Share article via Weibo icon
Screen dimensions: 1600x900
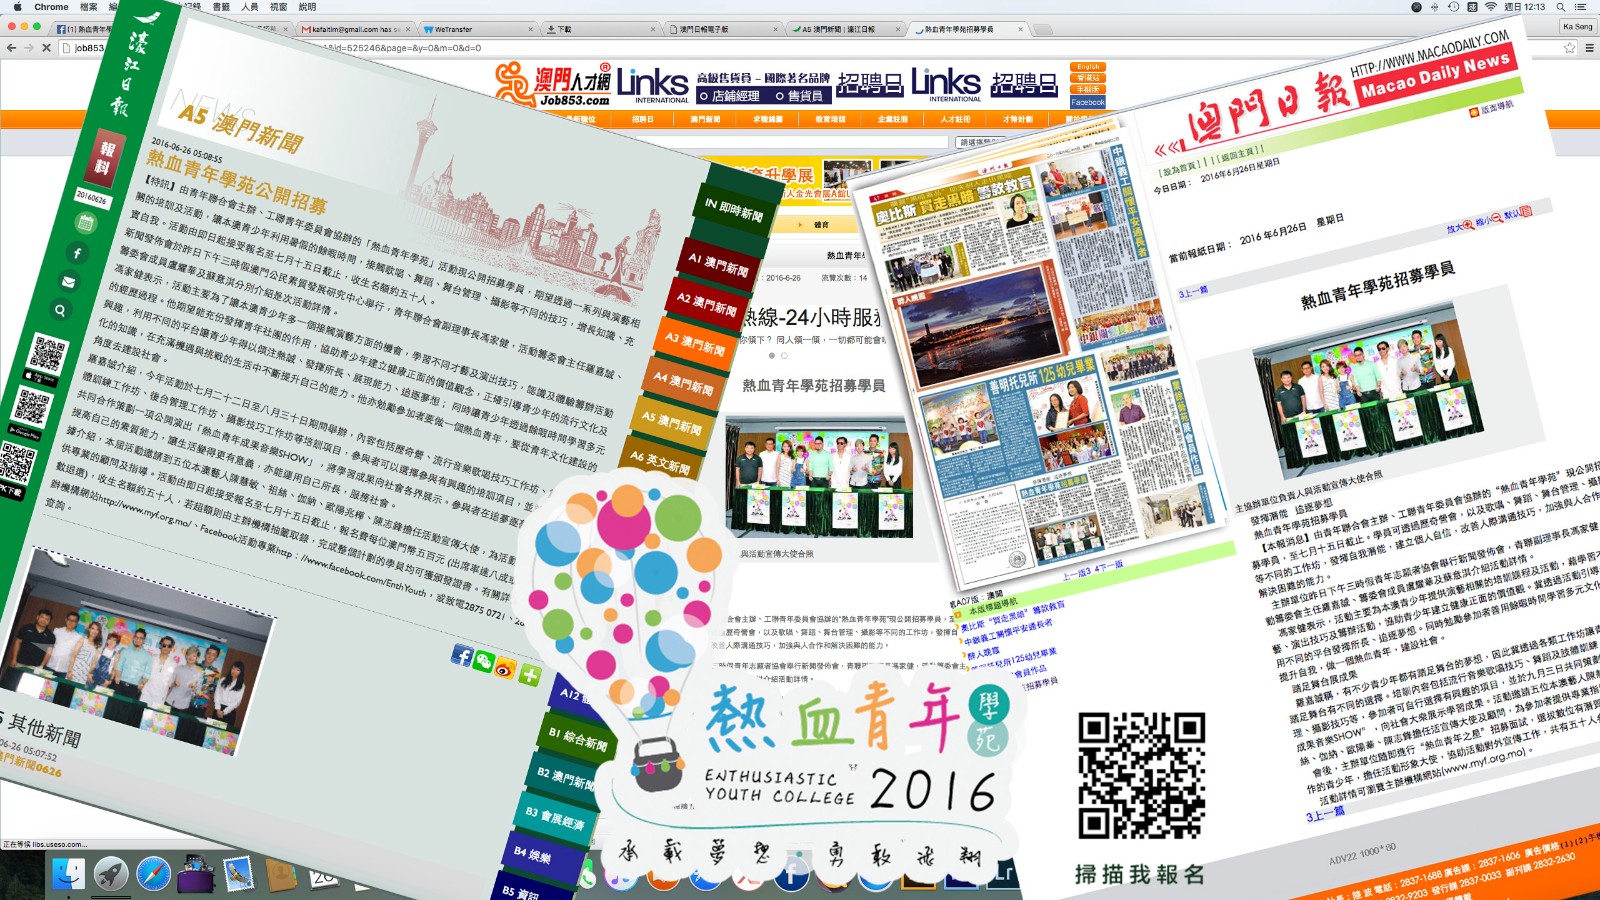(506, 668)
